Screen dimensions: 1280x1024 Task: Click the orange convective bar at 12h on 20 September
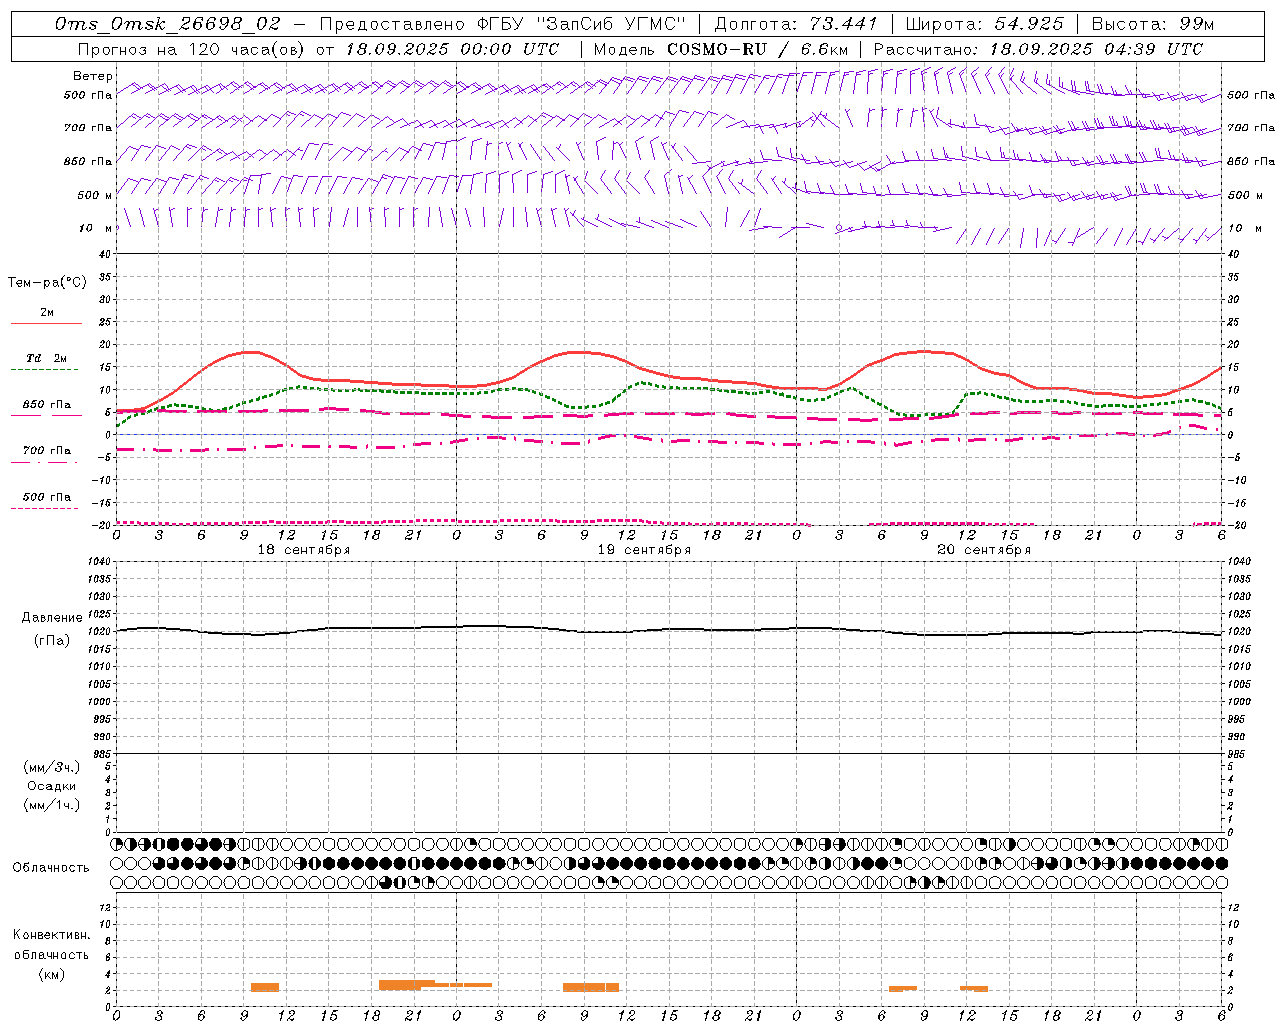[x=974, y=988]
